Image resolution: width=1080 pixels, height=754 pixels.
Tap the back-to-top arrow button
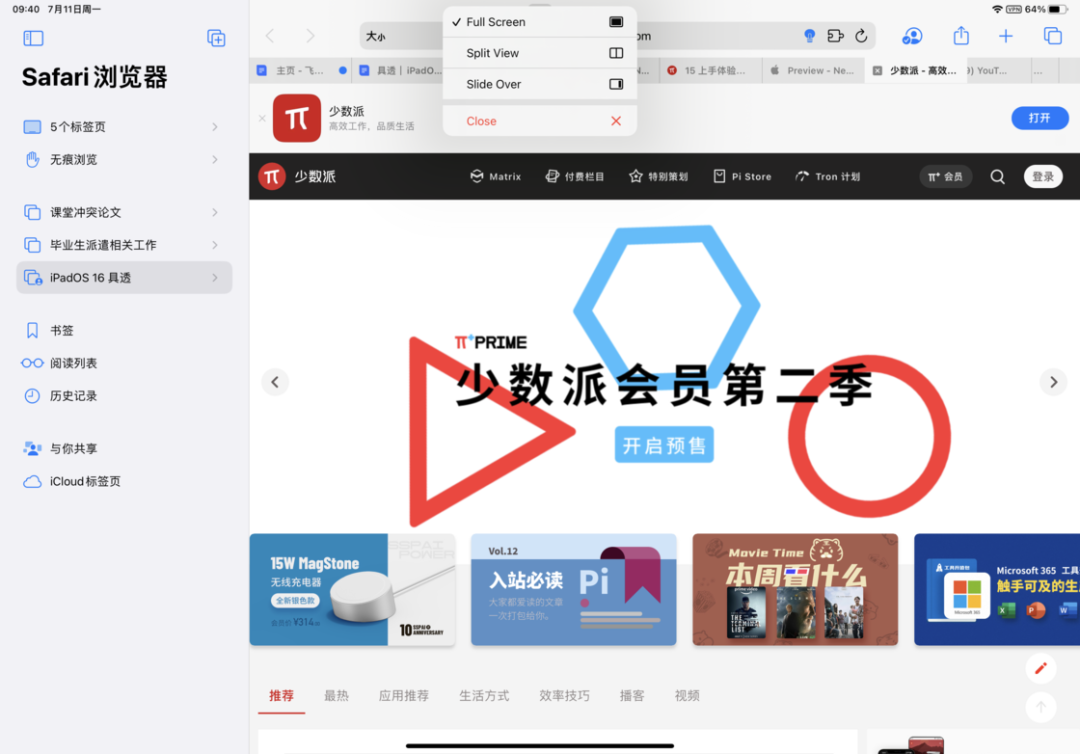click(1041, 707)
